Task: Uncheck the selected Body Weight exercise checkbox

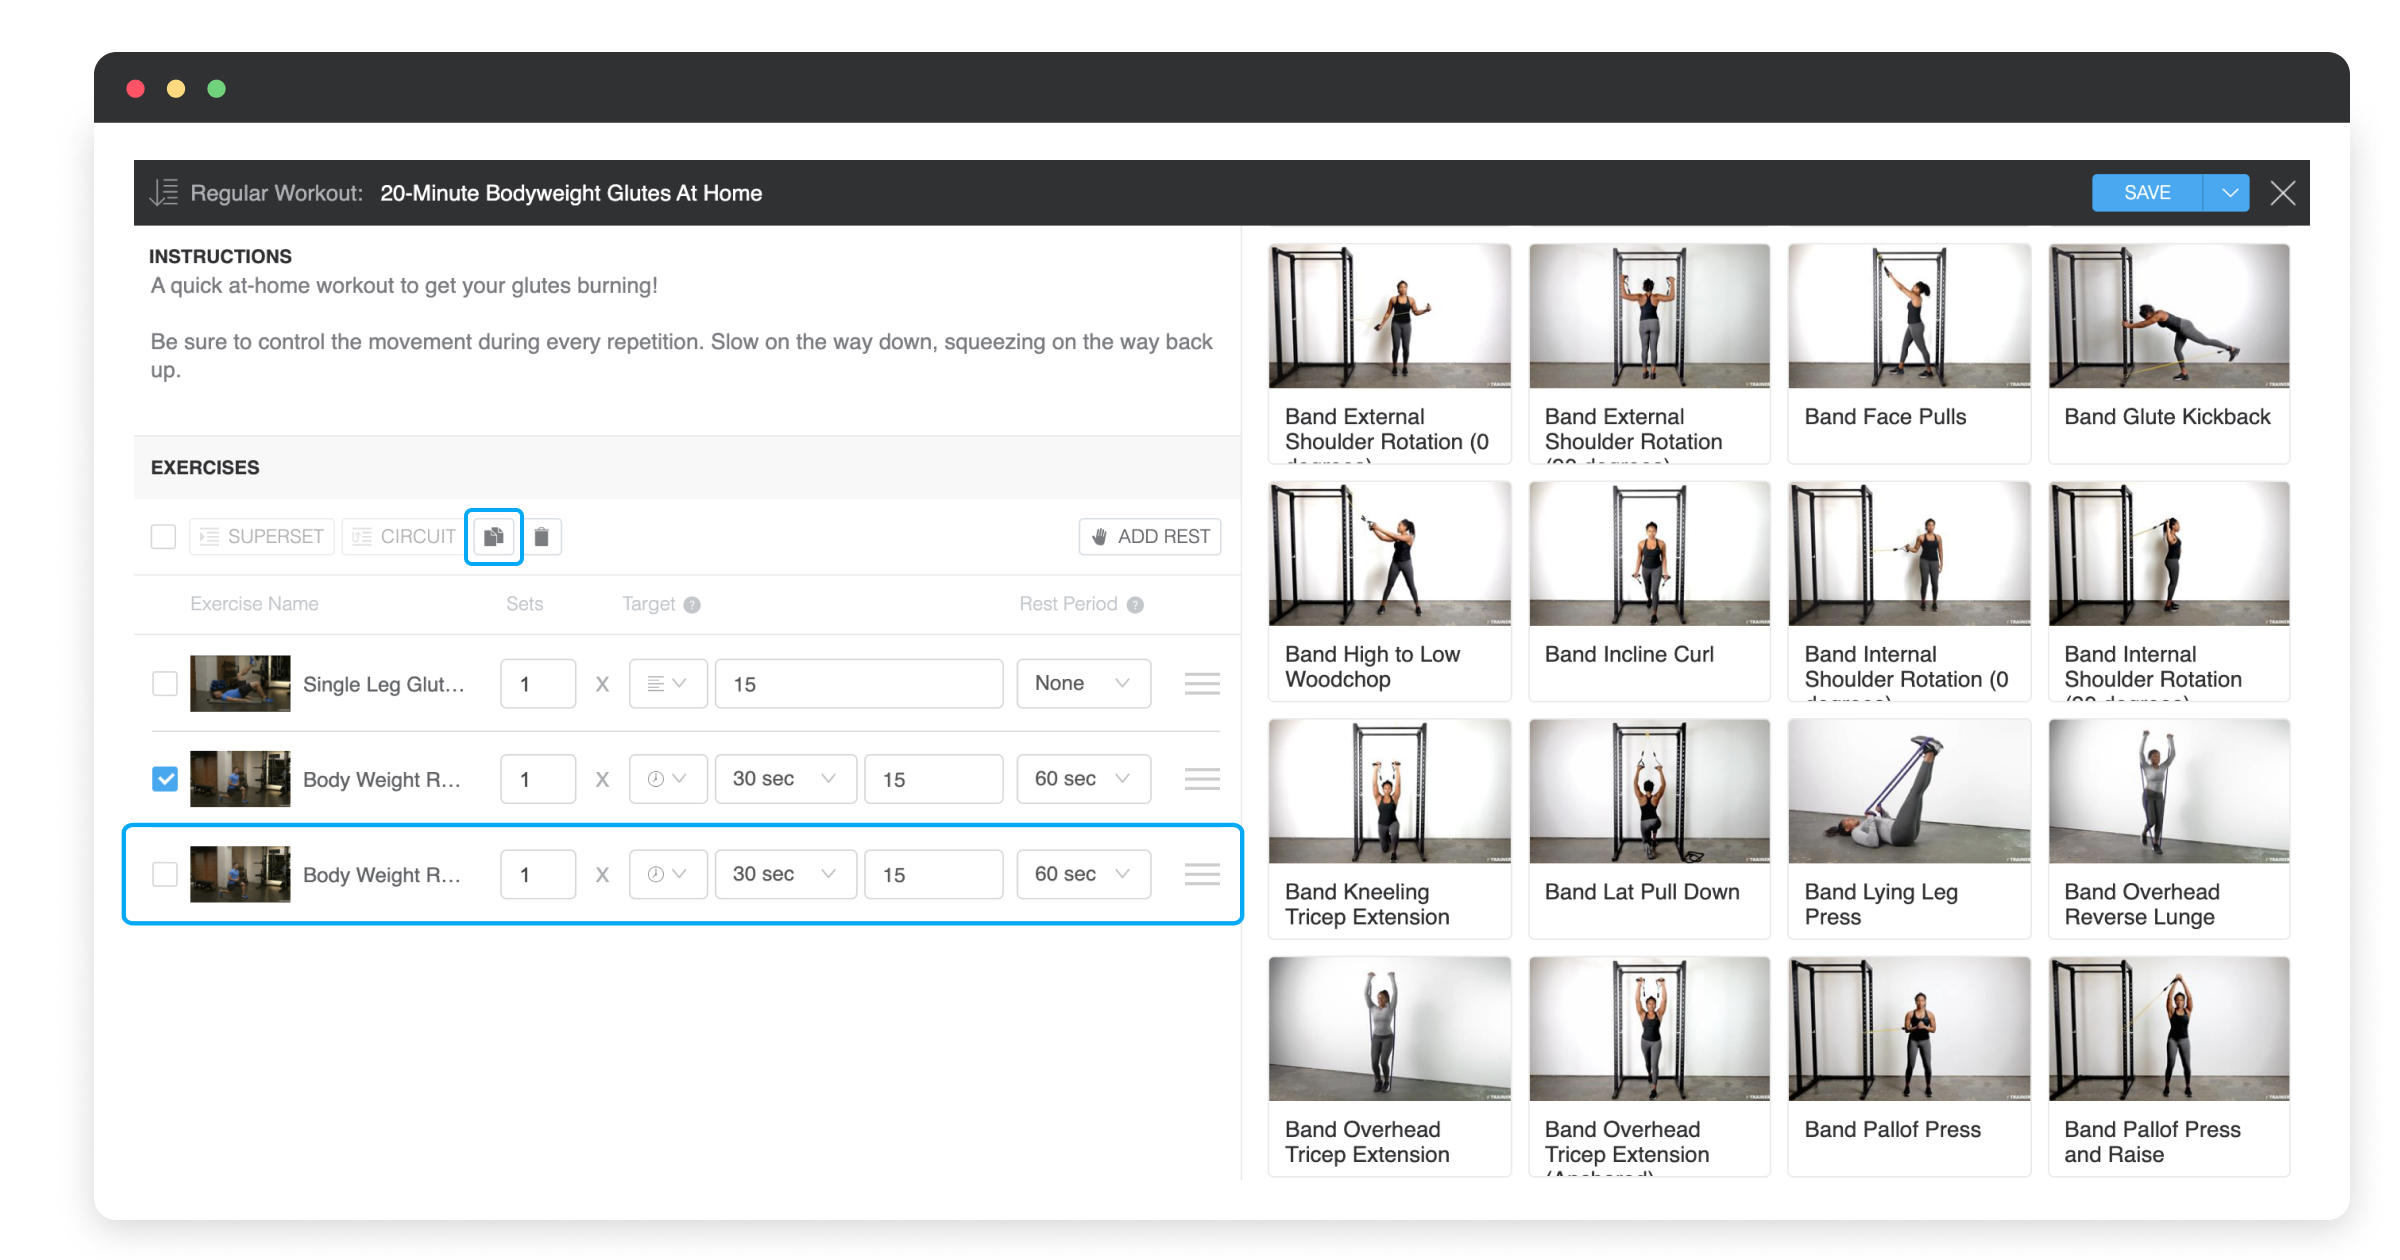Action: (x=165, y=779)
